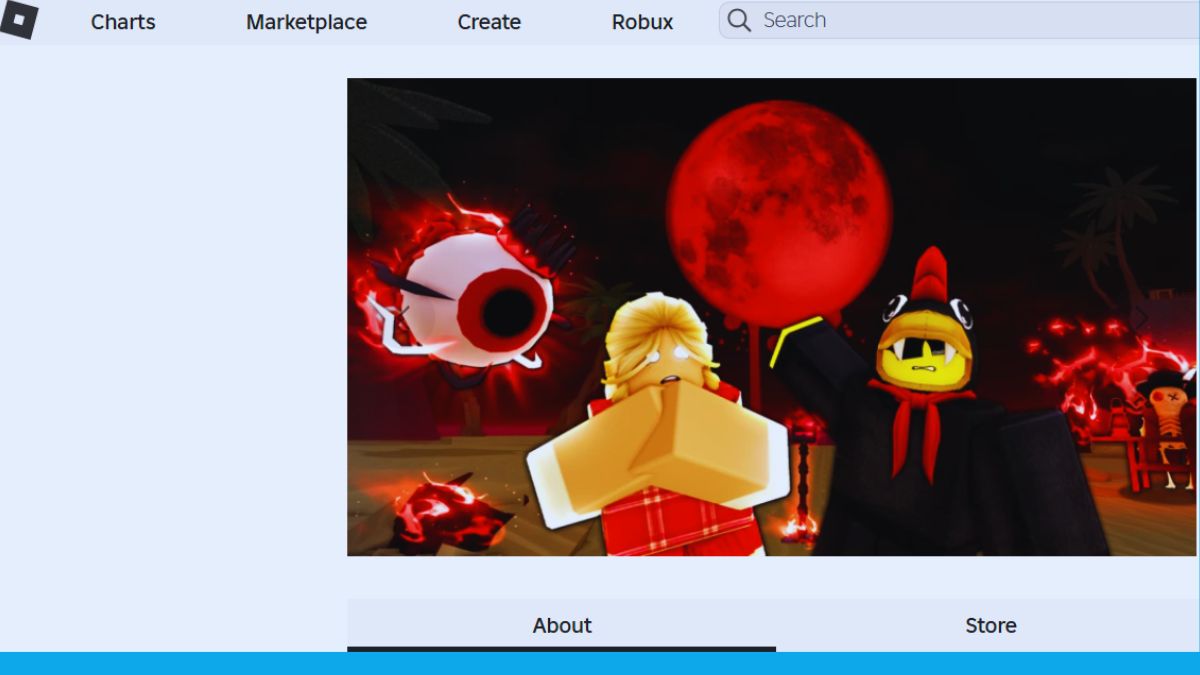Advance carousel with the right chevron arrow
The image size is (1200, 675).
[1141, 318]
